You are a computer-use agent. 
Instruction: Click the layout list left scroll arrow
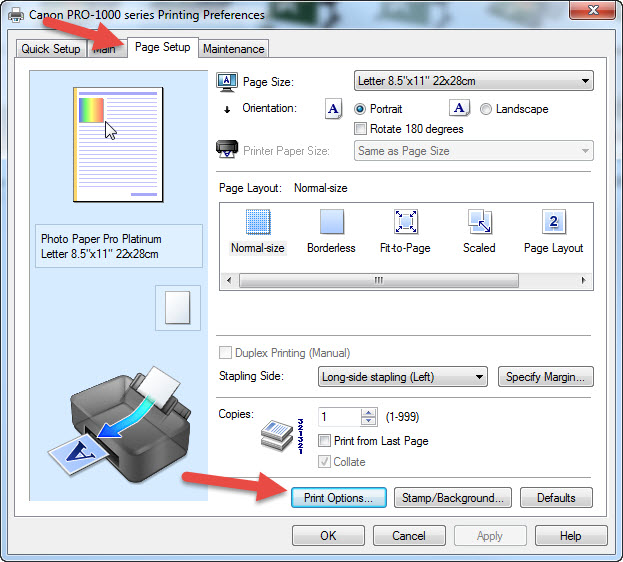click(229, 280)
